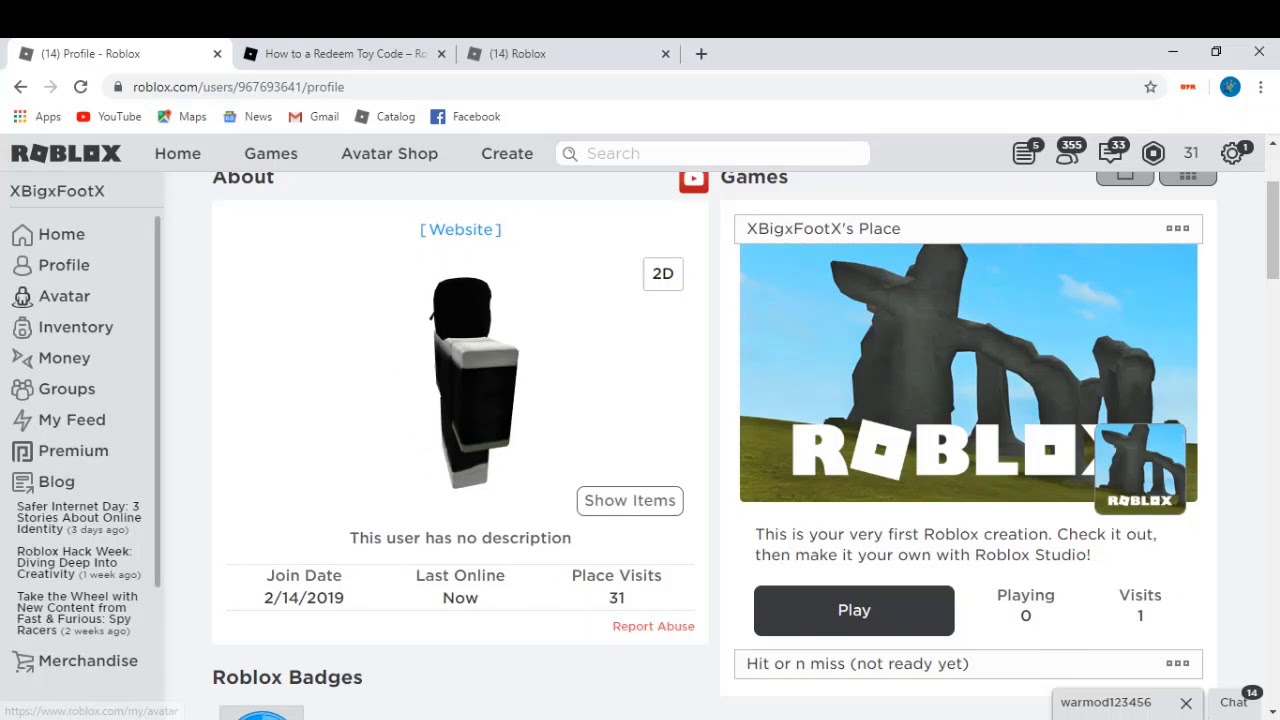Image resolution: width=1280 pixels, height=720 pixels.
Task: Open Merchandise in sidebar
Action: 75,661
